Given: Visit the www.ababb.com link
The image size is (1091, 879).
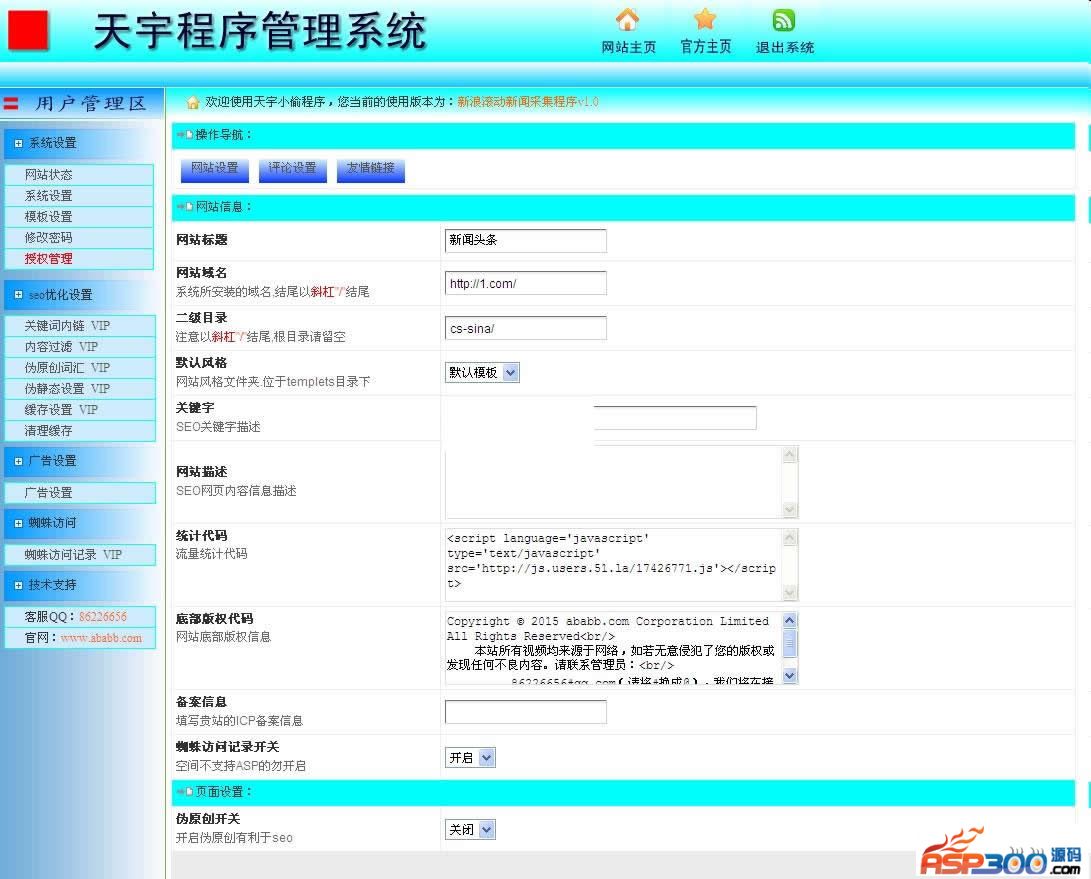Looking at the screenshot, I should point(101,638).
